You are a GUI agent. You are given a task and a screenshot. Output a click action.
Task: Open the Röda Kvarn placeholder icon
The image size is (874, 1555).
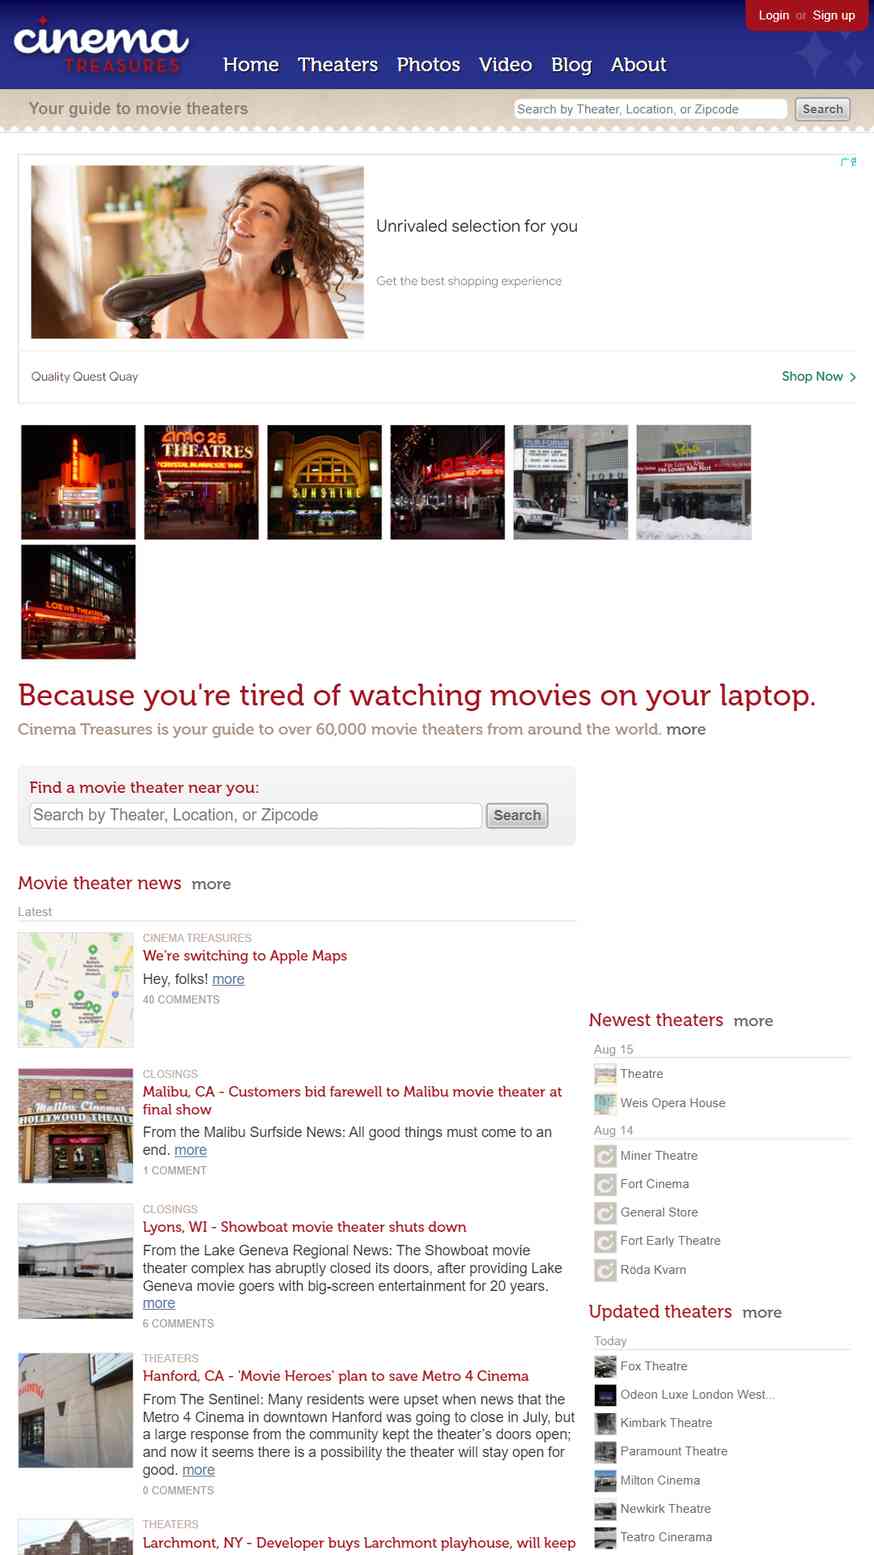605,1270
